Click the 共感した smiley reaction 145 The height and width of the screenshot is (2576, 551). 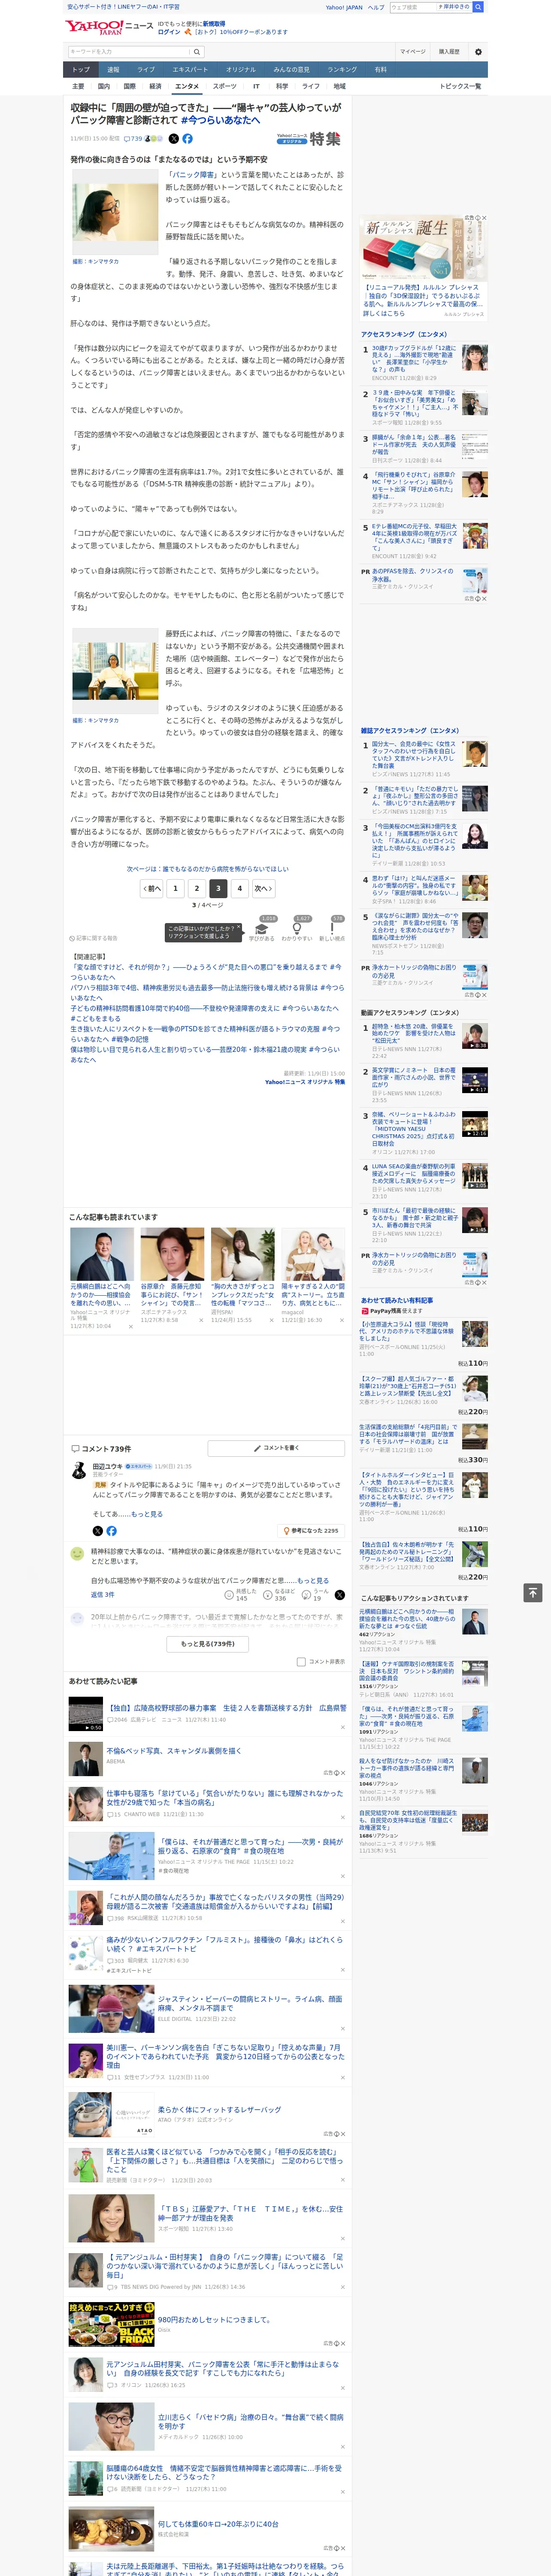240,1595
